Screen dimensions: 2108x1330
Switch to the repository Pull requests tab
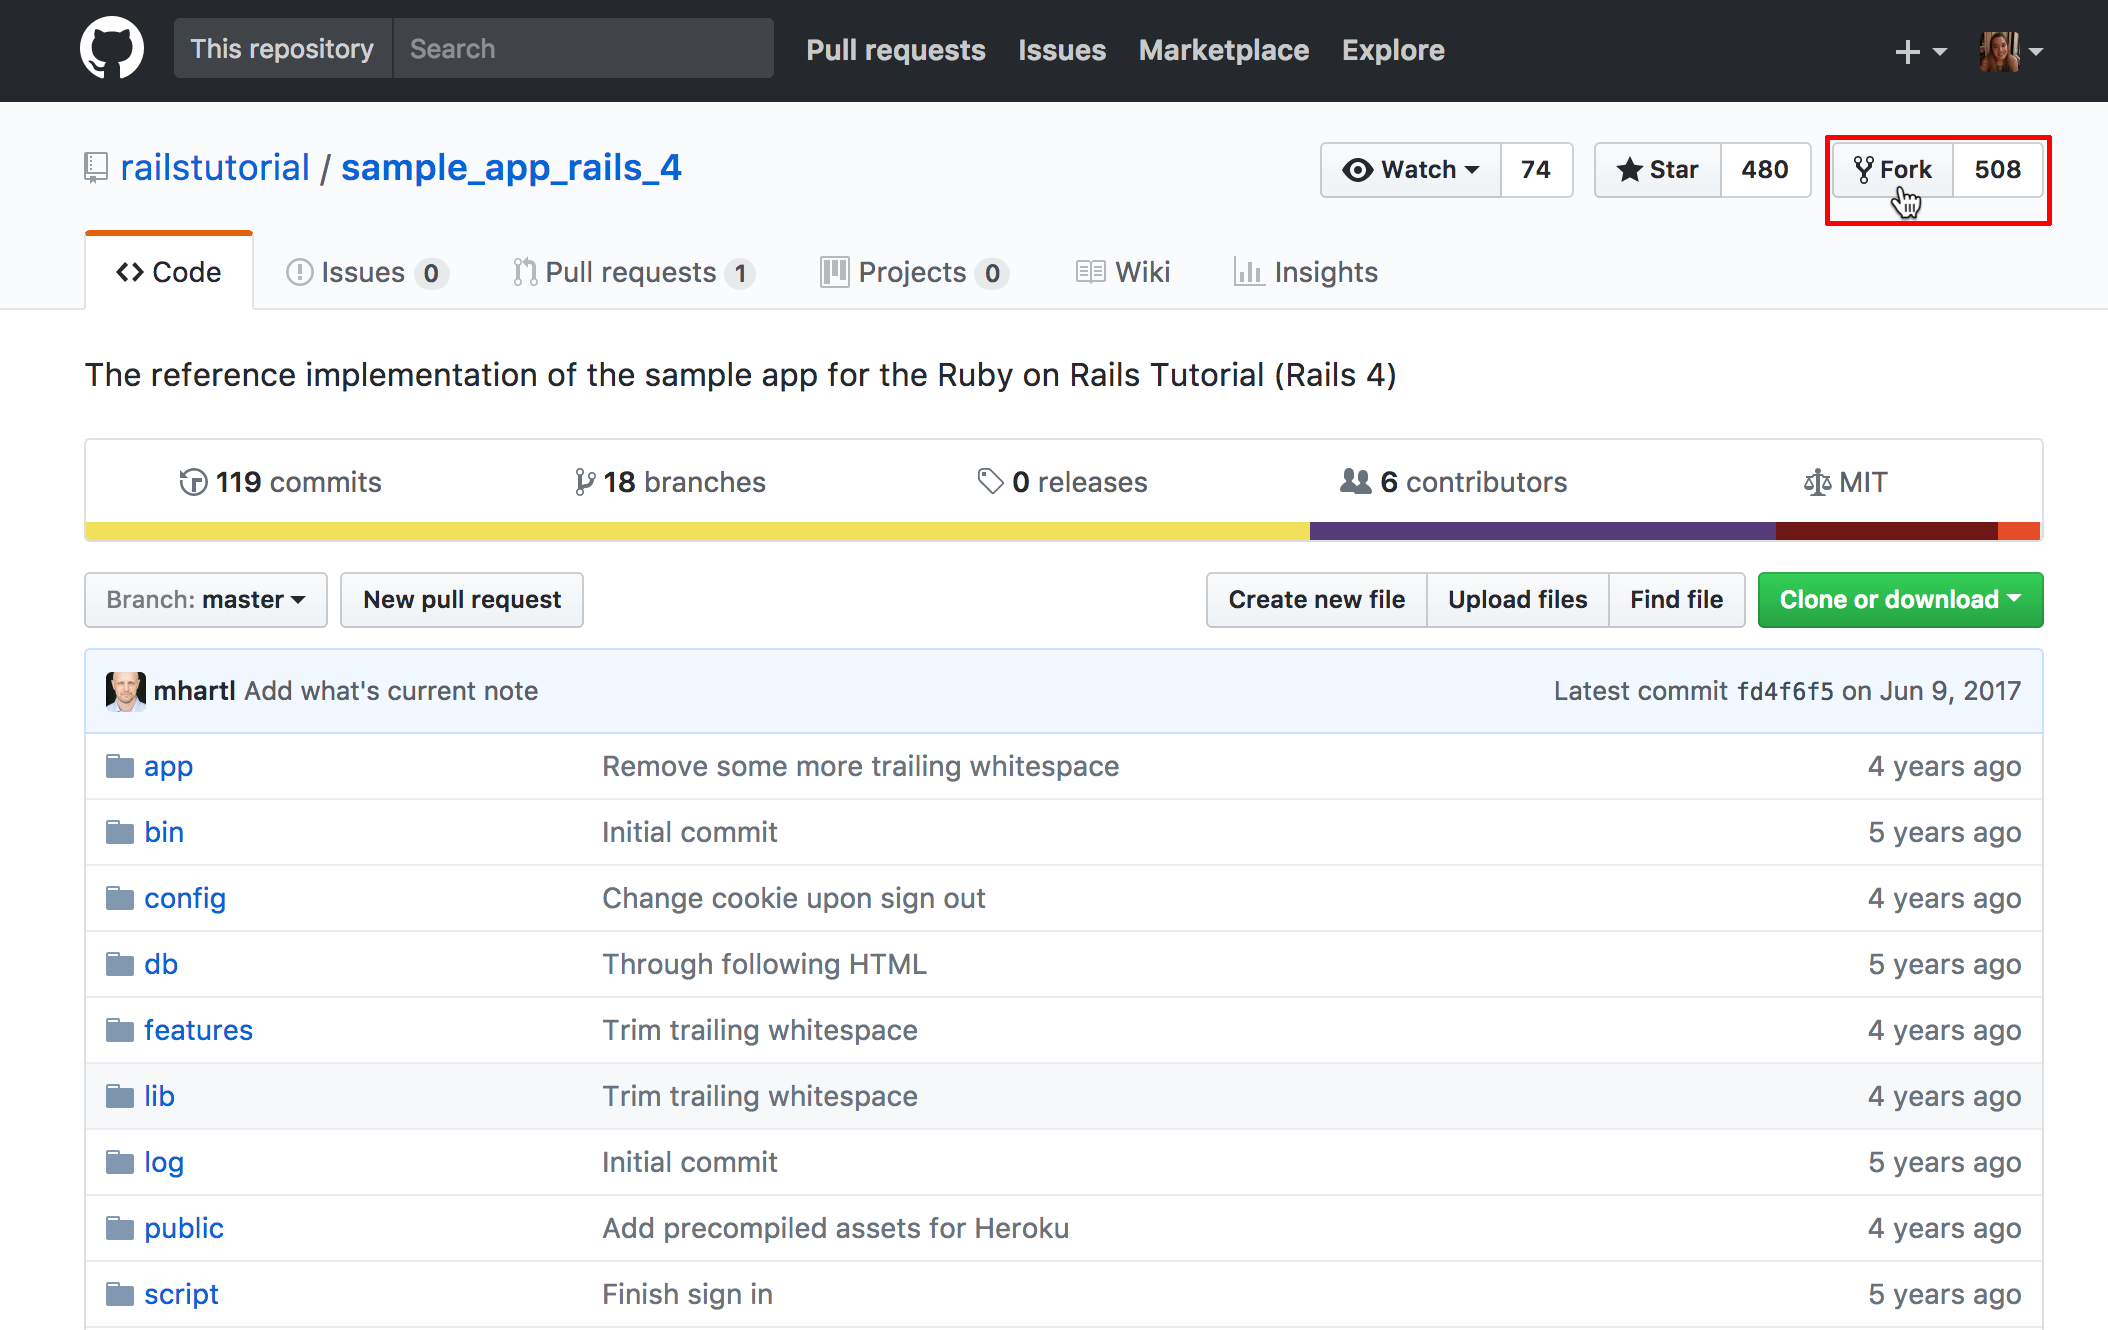pyautogui.click(x=633, y=272)
